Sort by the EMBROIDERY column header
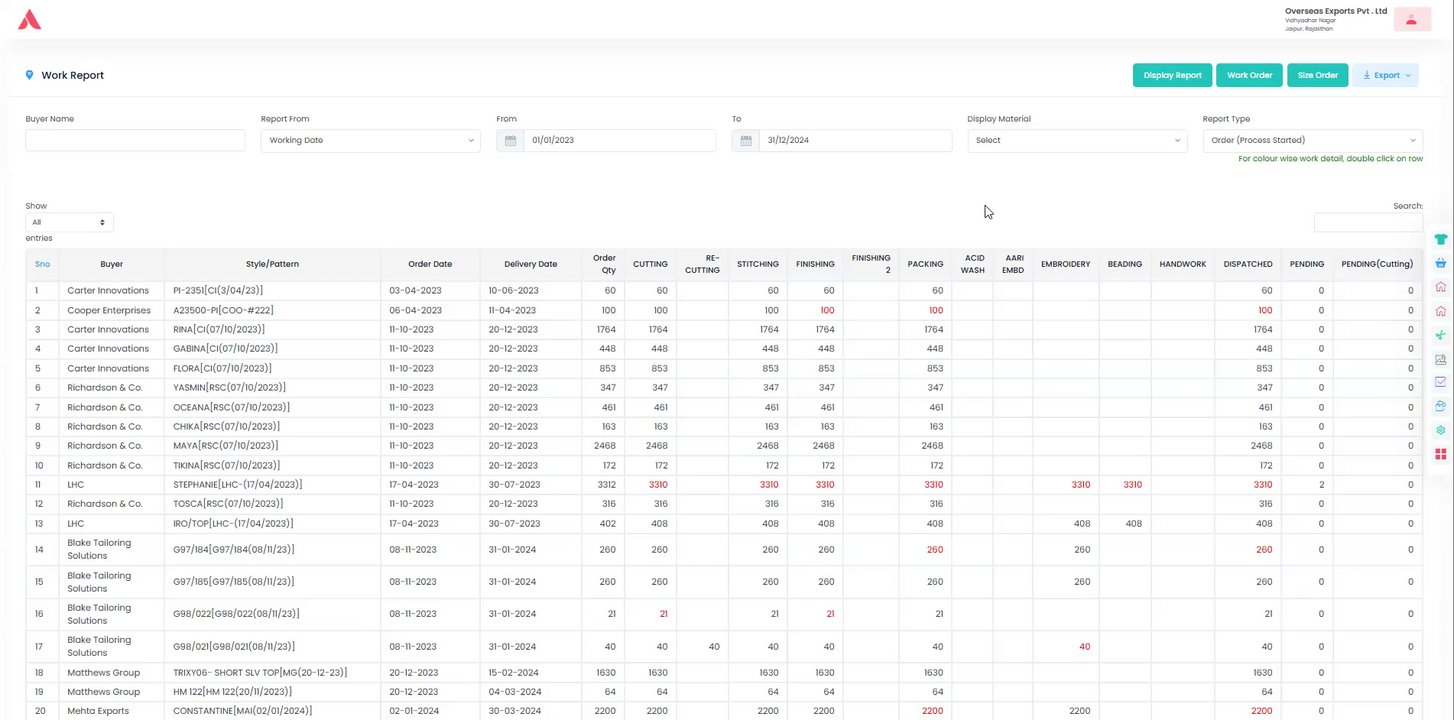This screenshot has height=720, width=1454. point(1066,264)
